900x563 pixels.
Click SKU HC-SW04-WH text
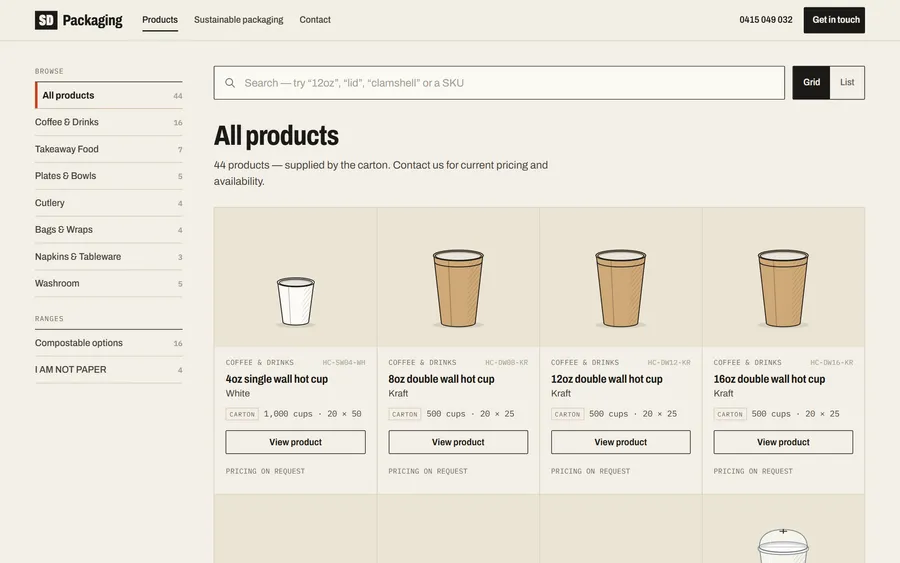(344, 363)
